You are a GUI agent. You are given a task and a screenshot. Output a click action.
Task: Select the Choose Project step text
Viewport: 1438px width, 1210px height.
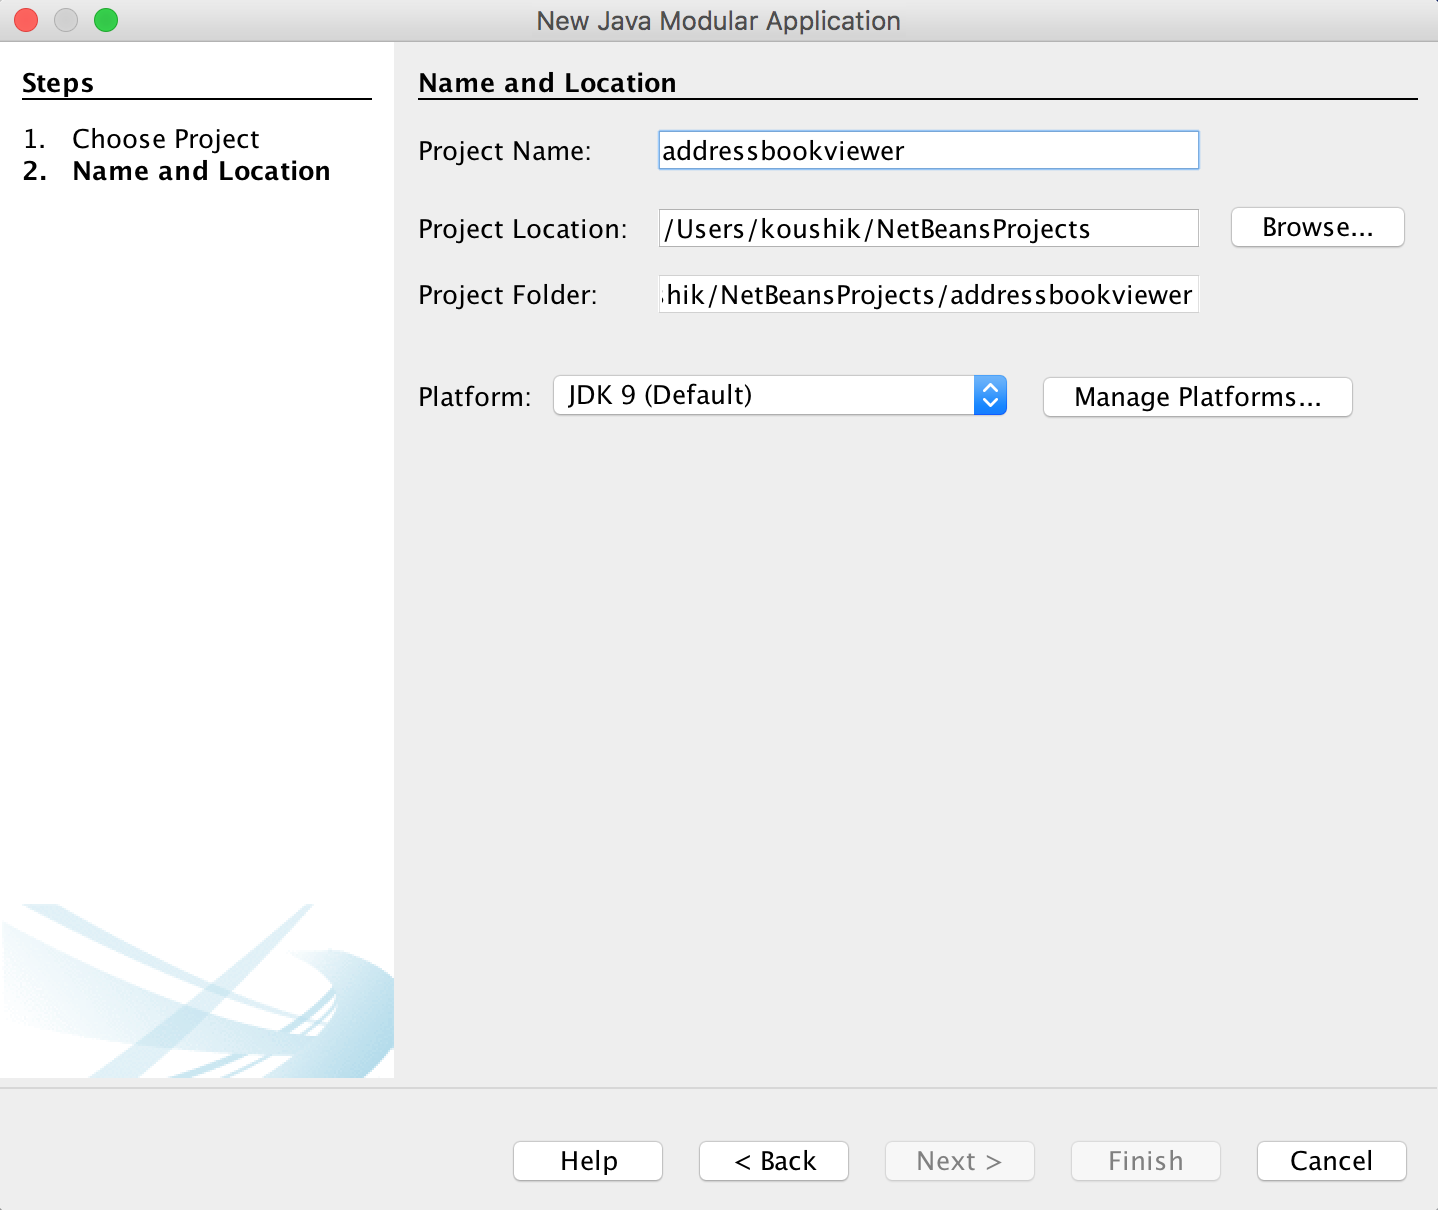[166, 139]
